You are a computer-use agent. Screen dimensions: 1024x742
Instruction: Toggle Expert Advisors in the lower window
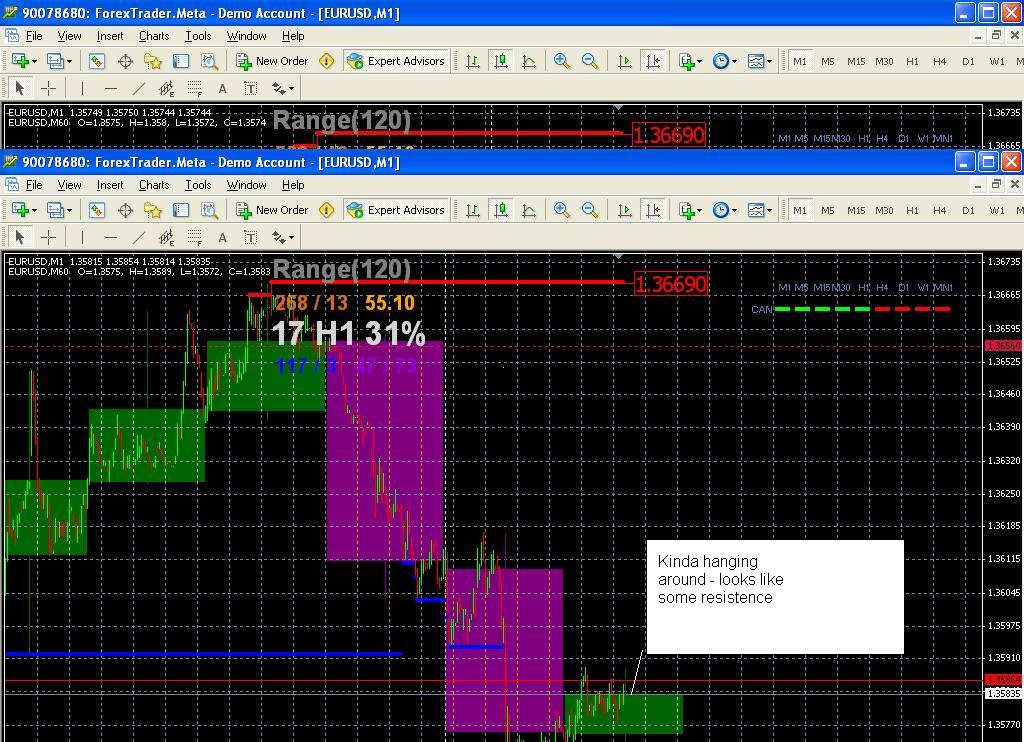click(395, 210)
